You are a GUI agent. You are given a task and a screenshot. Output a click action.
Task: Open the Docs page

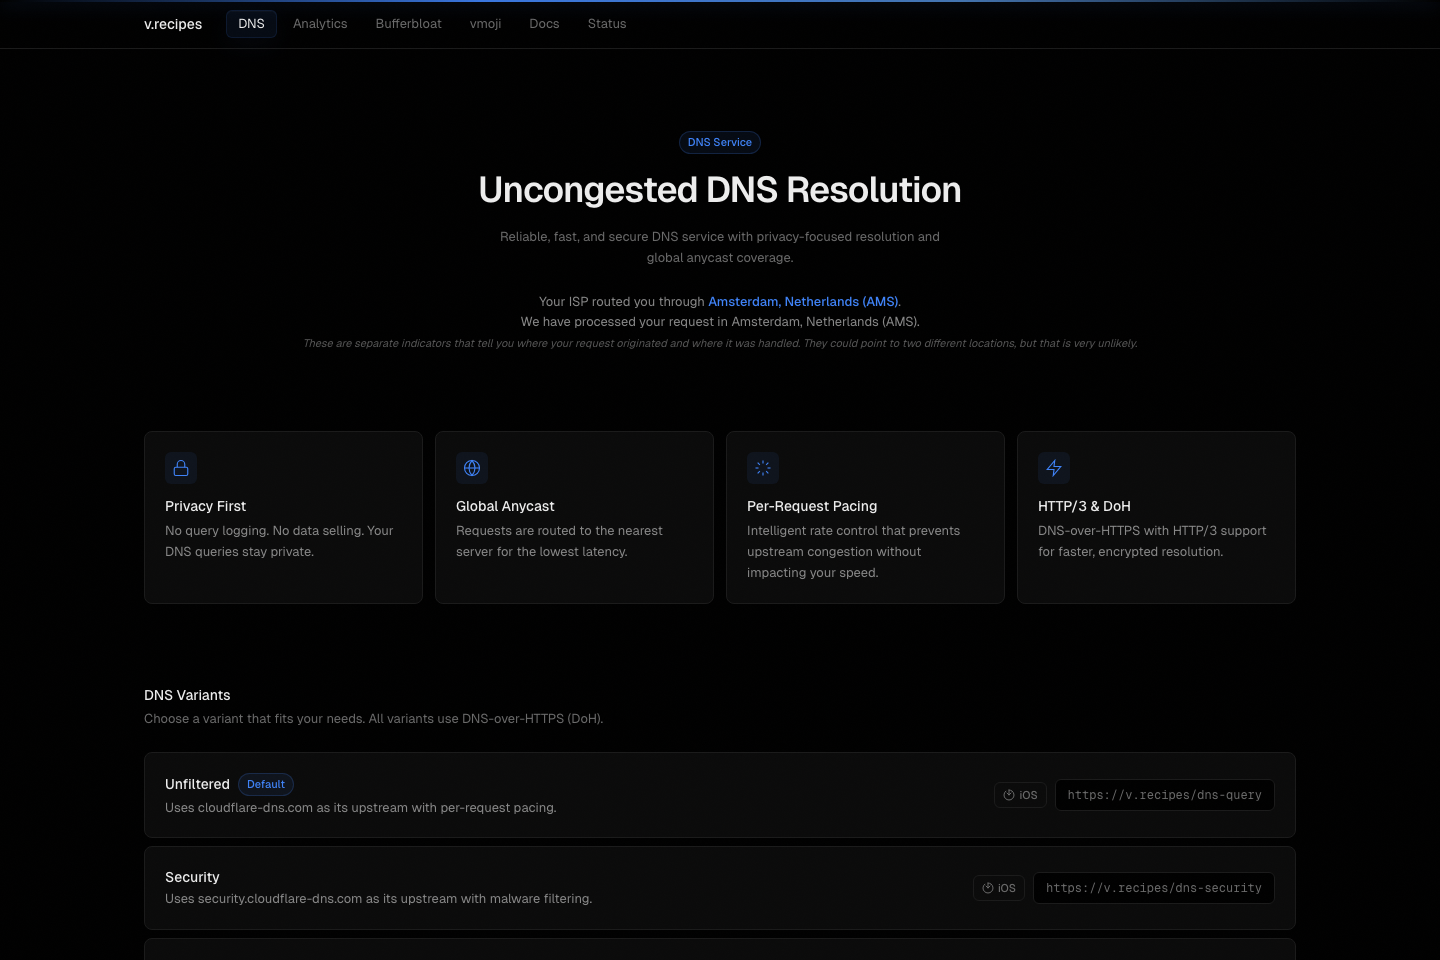pos(544,24)
